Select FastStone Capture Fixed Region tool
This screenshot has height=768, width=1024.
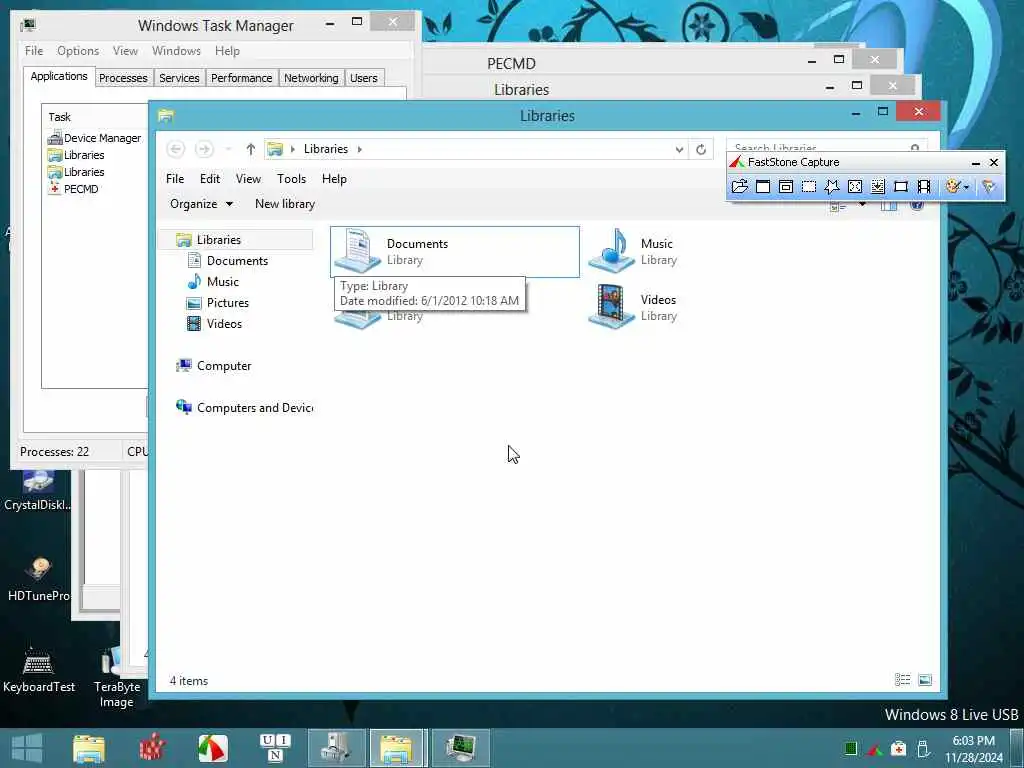(901, 187)
